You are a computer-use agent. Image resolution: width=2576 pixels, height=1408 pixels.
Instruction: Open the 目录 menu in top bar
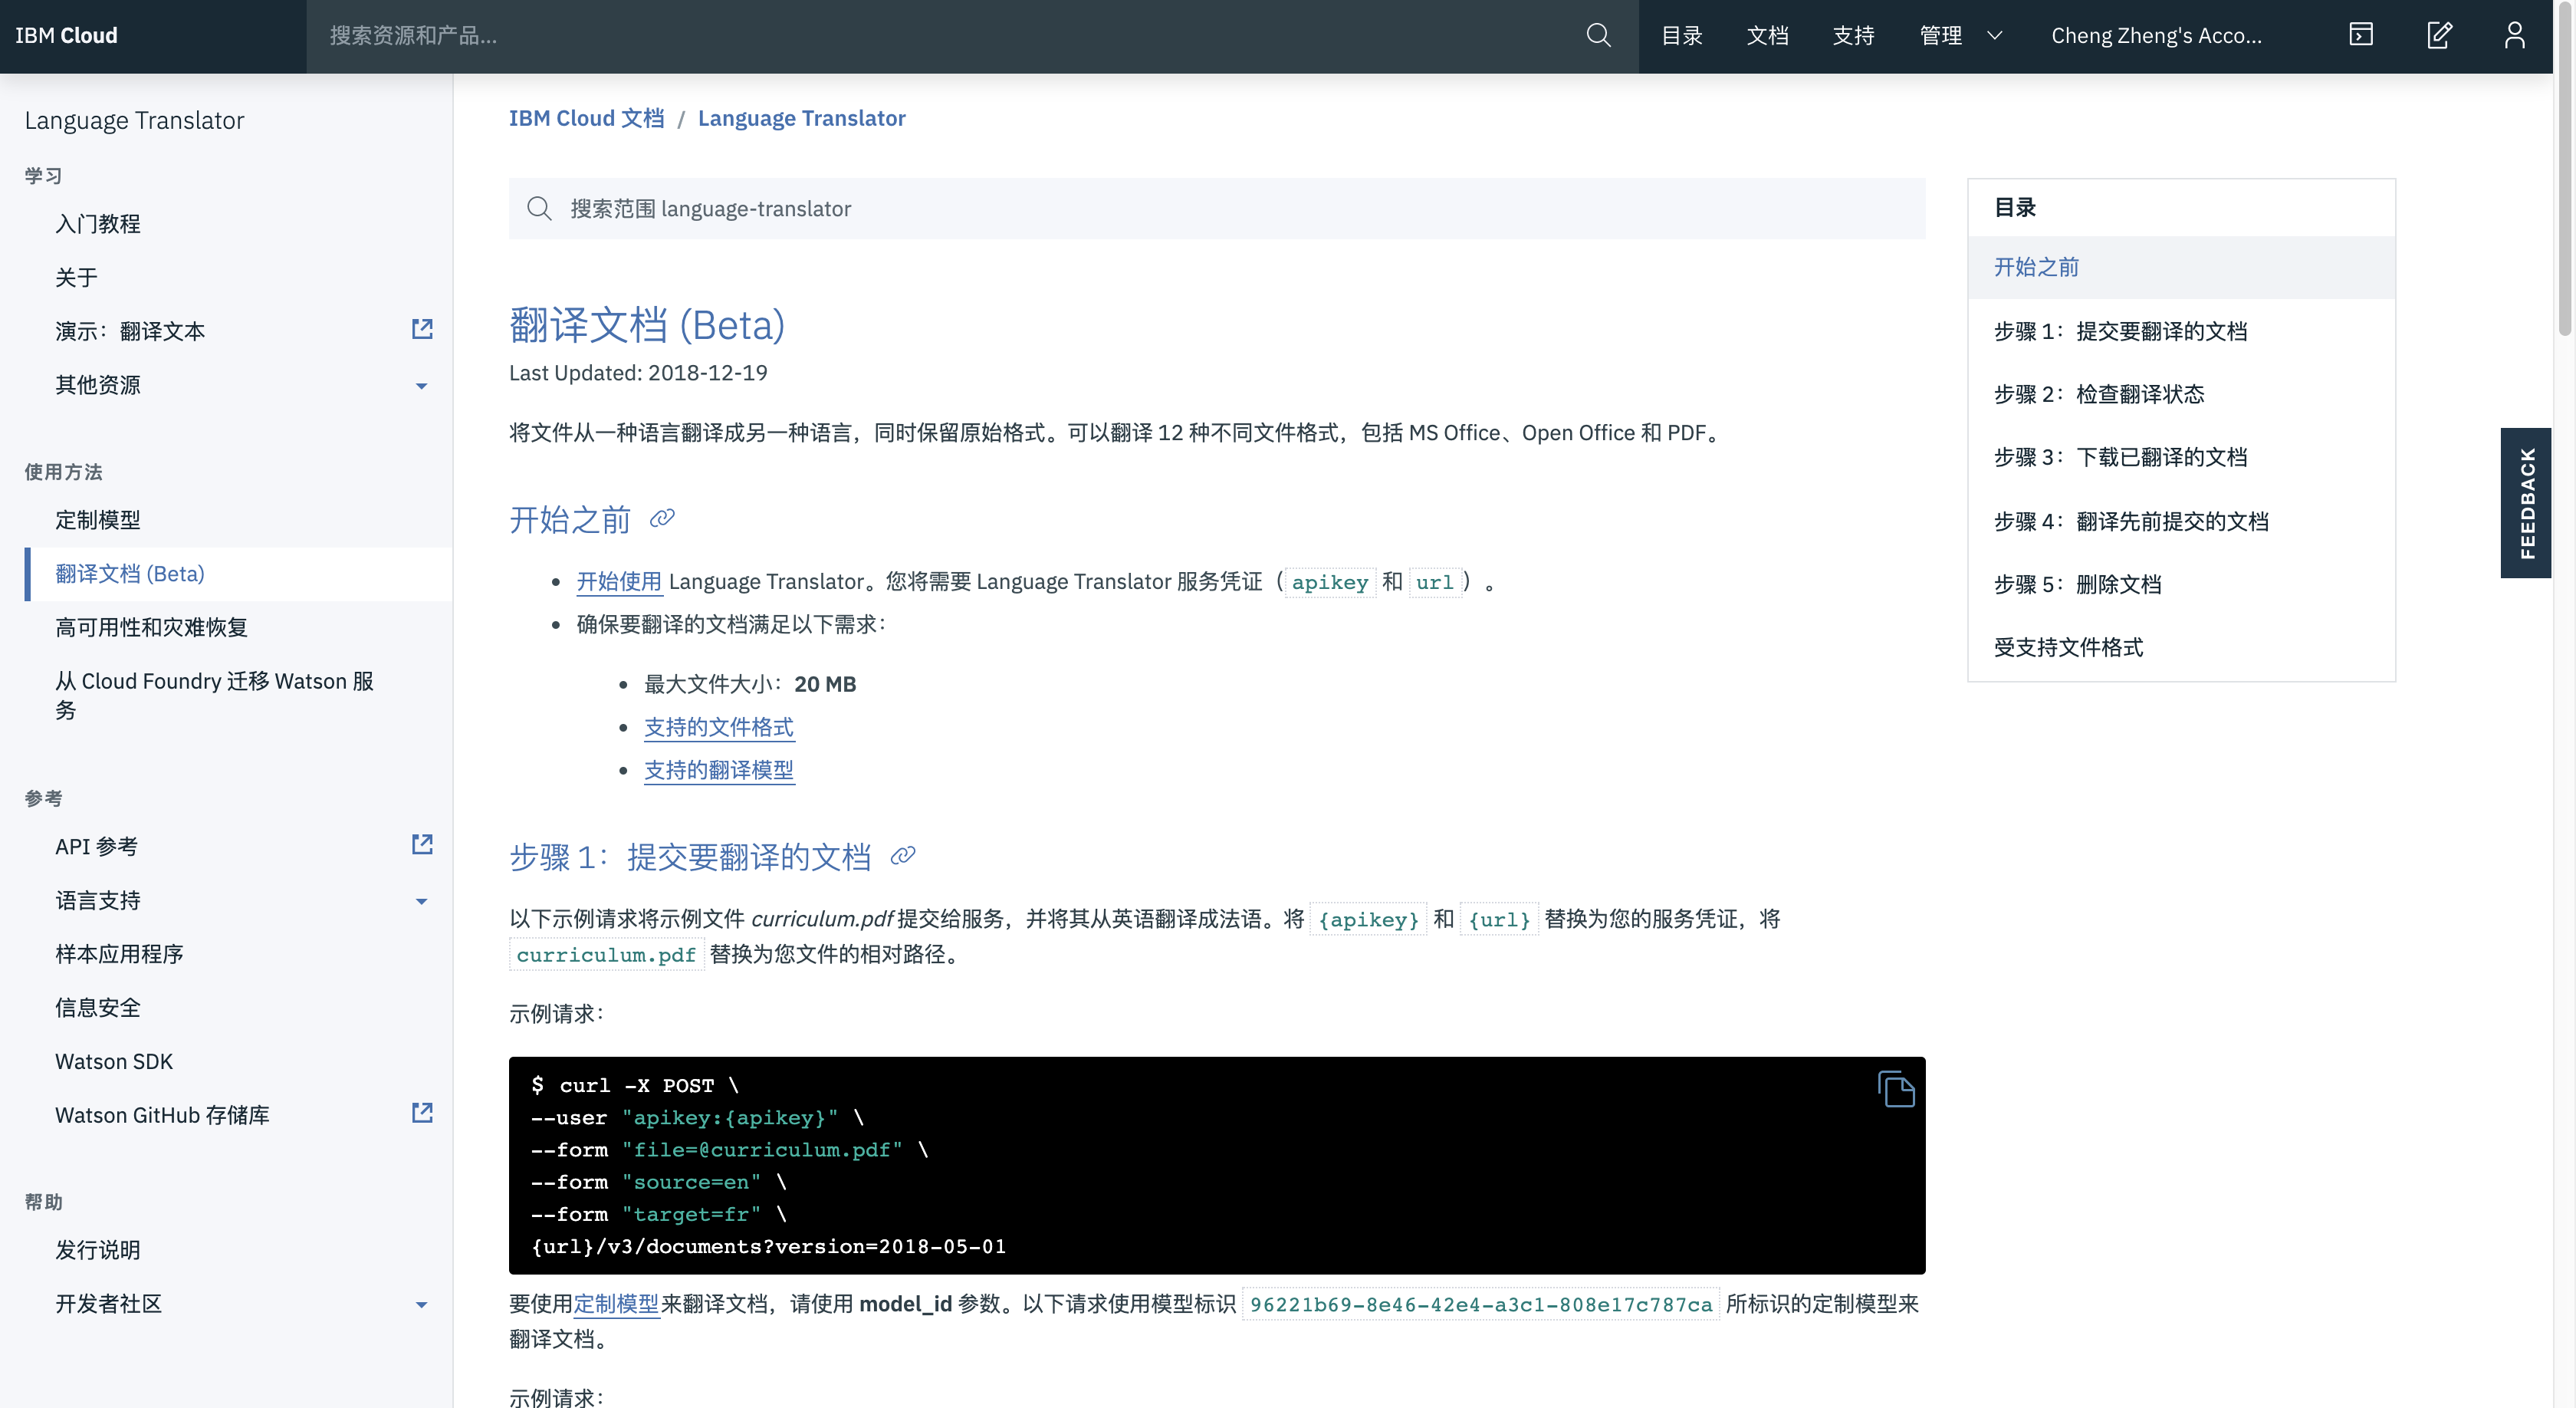tap(1681, 36)
